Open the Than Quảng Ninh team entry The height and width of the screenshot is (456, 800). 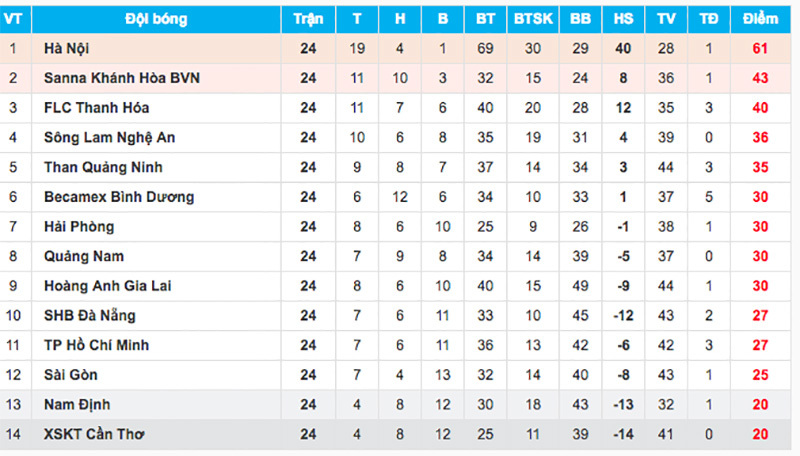(103, 167)
